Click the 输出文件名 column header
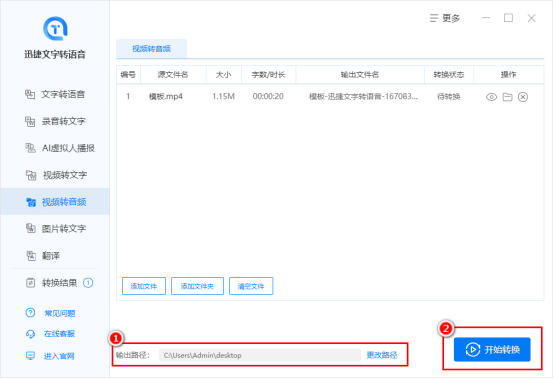The width and height of the screenshot is (554, 379). click(x=360, y=75)
